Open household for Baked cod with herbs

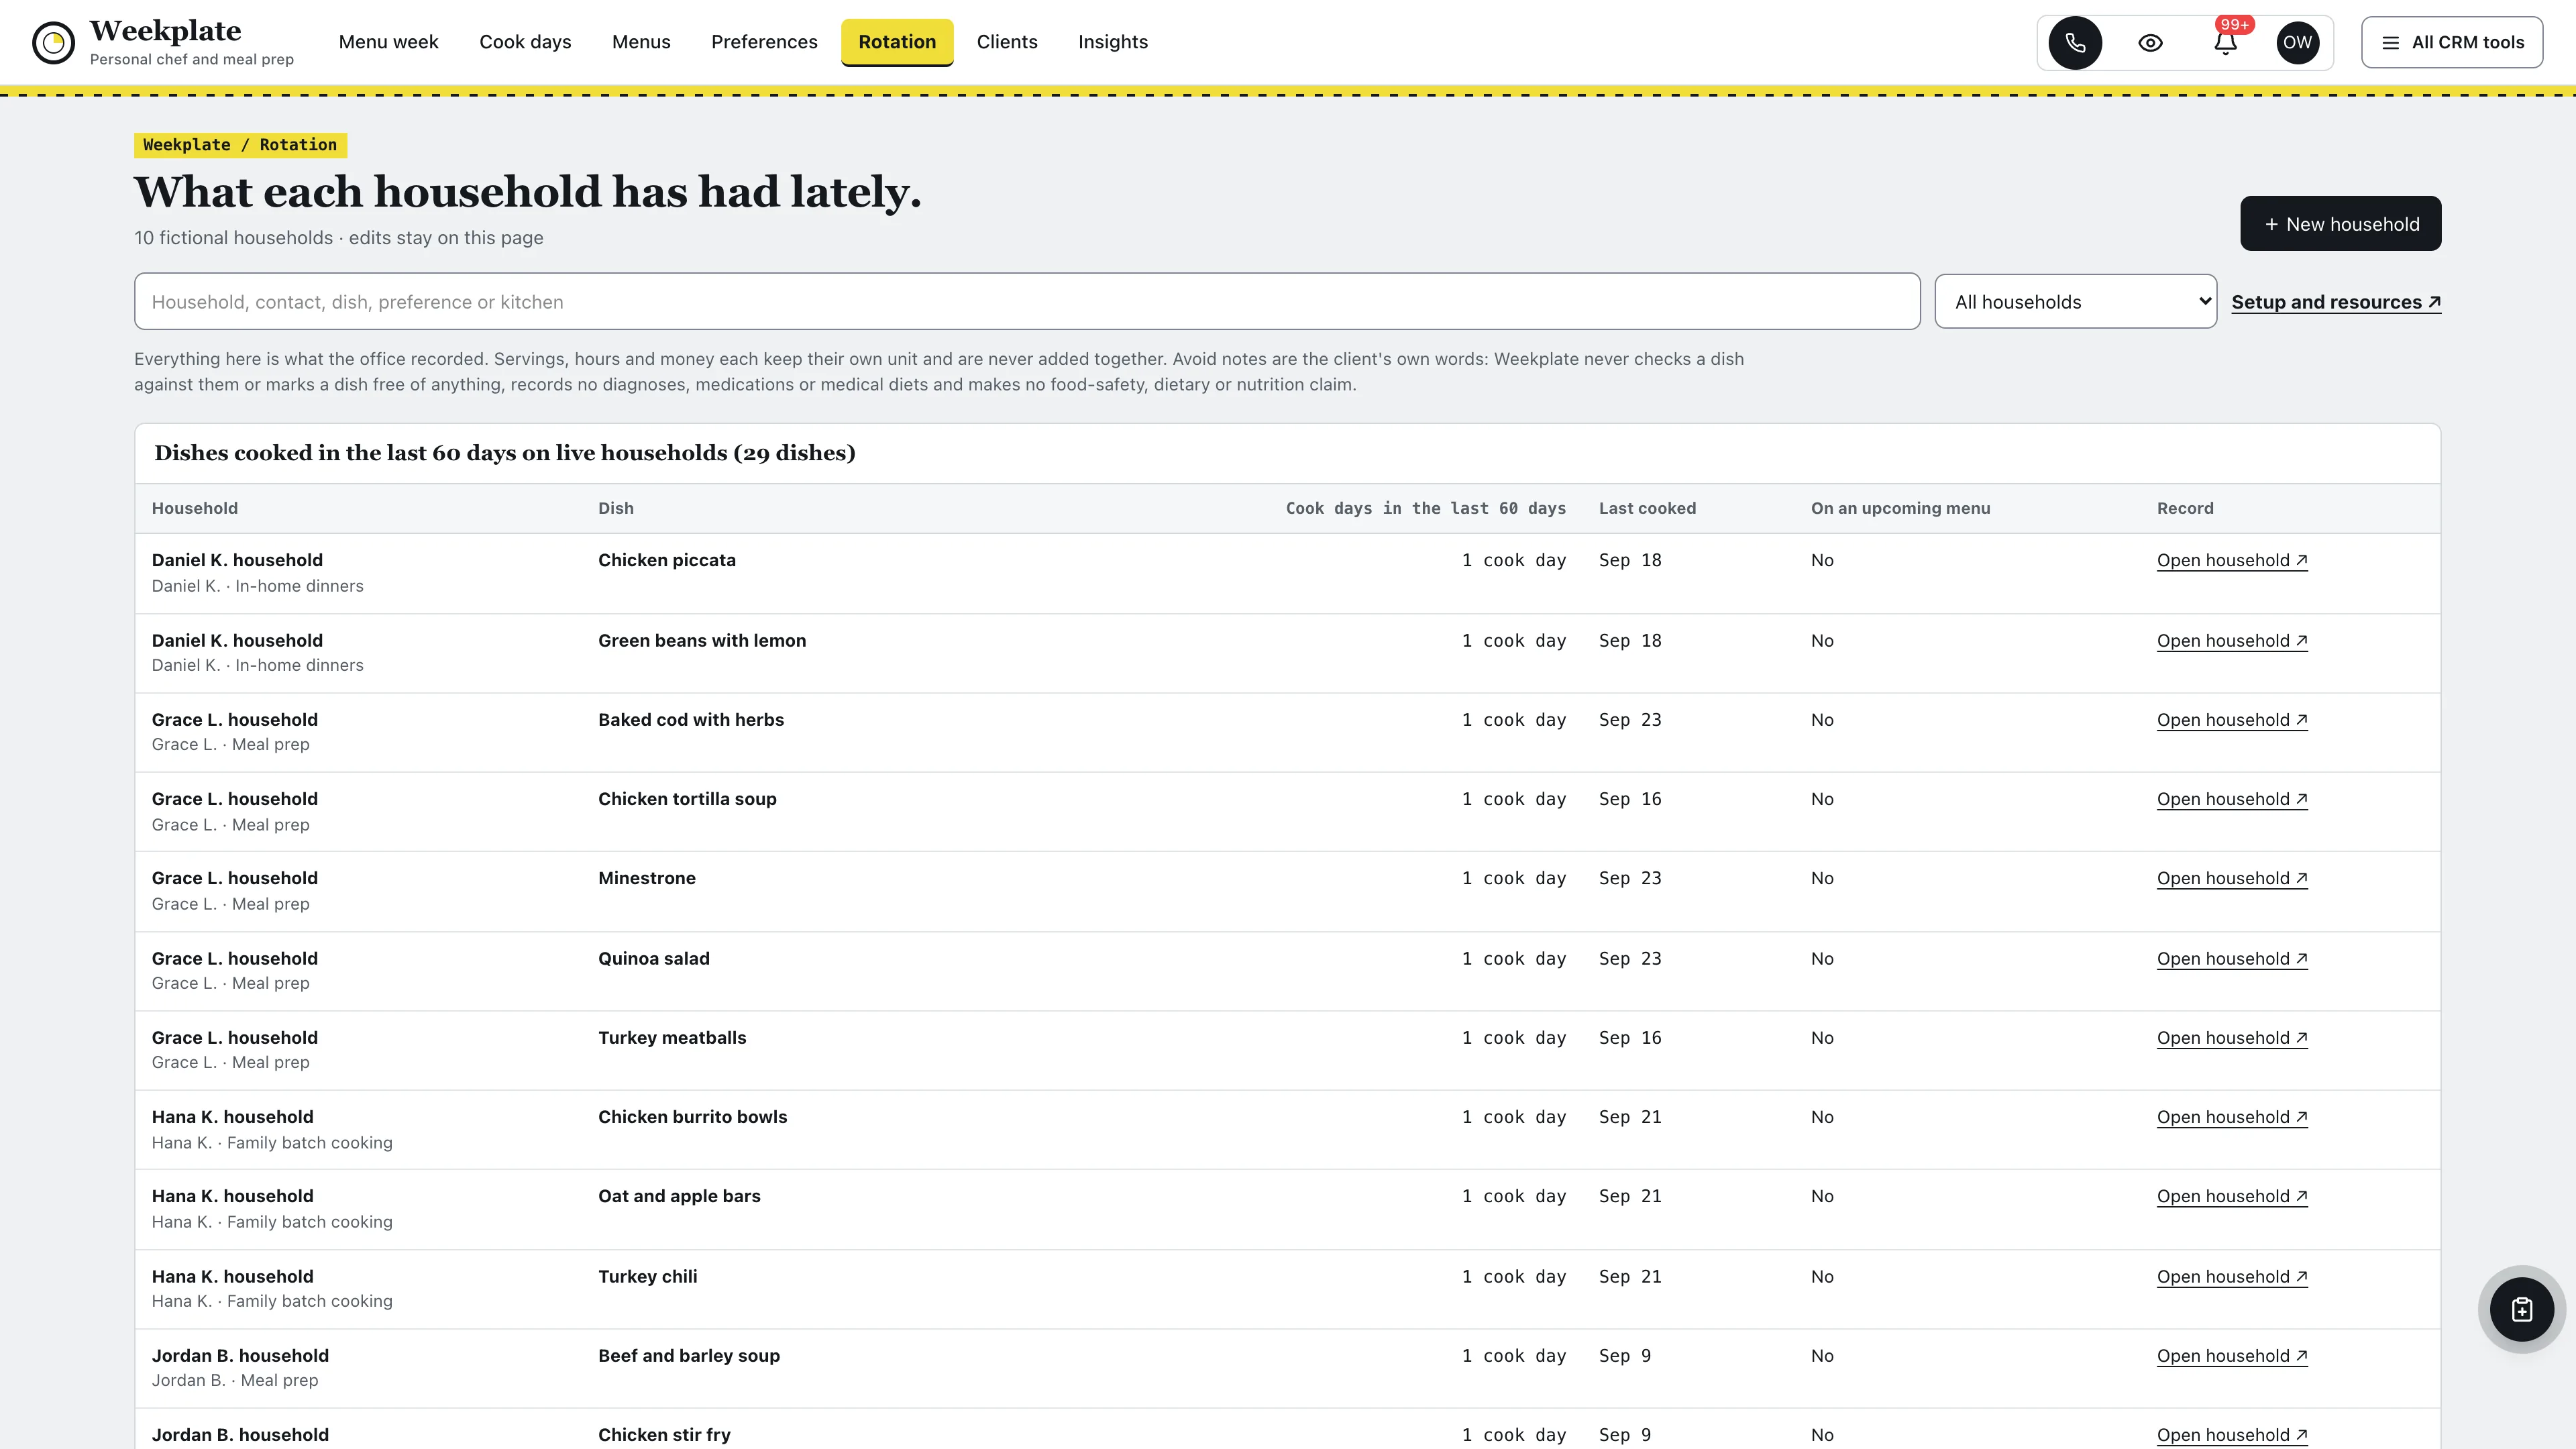[2232, 720]
